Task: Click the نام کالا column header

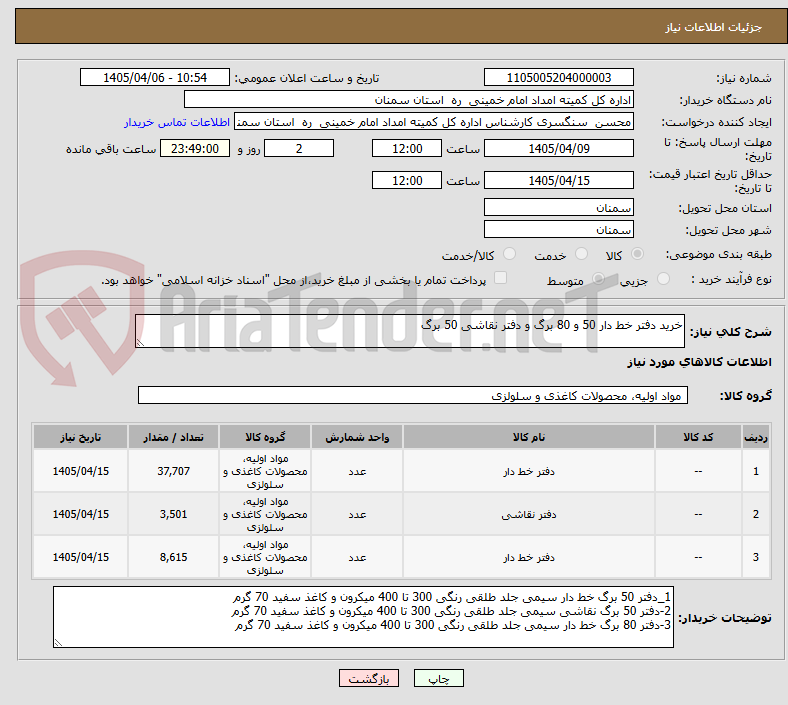Action: 529,437
